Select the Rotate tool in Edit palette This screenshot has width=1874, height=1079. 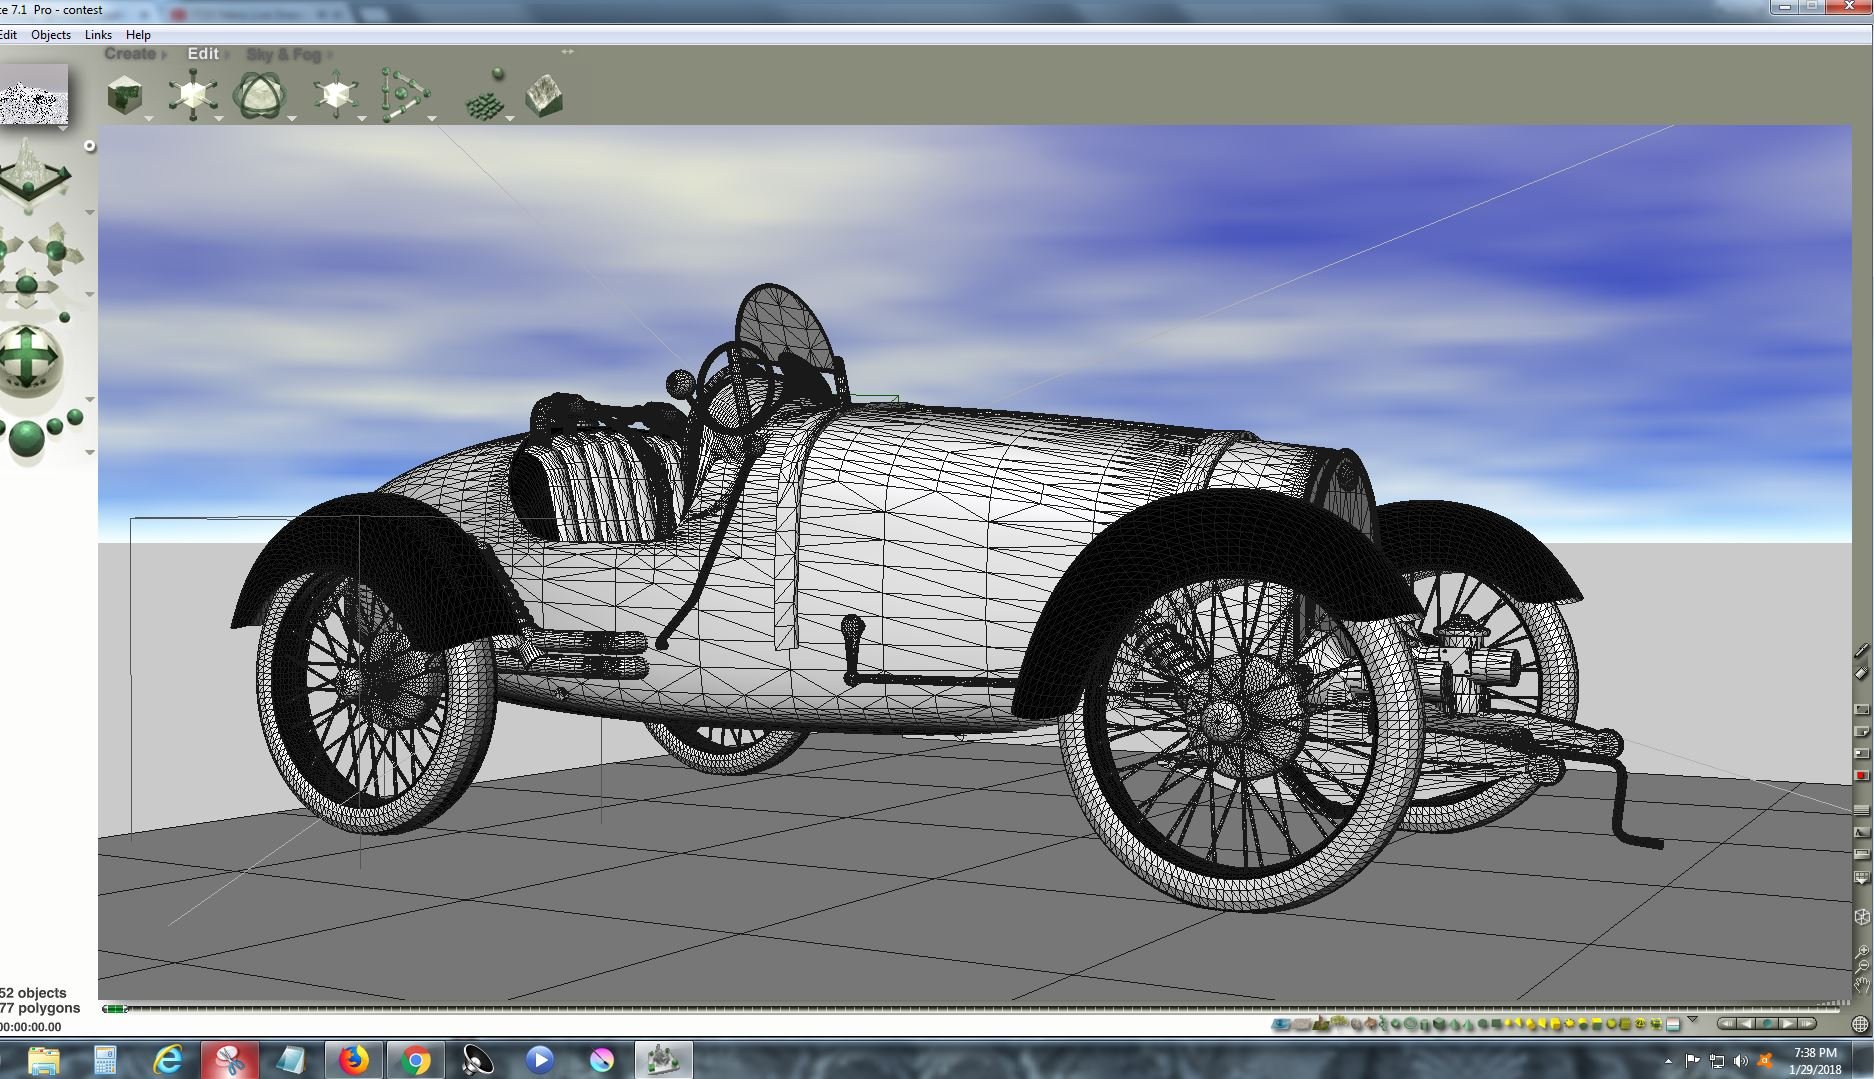[260, 96]
